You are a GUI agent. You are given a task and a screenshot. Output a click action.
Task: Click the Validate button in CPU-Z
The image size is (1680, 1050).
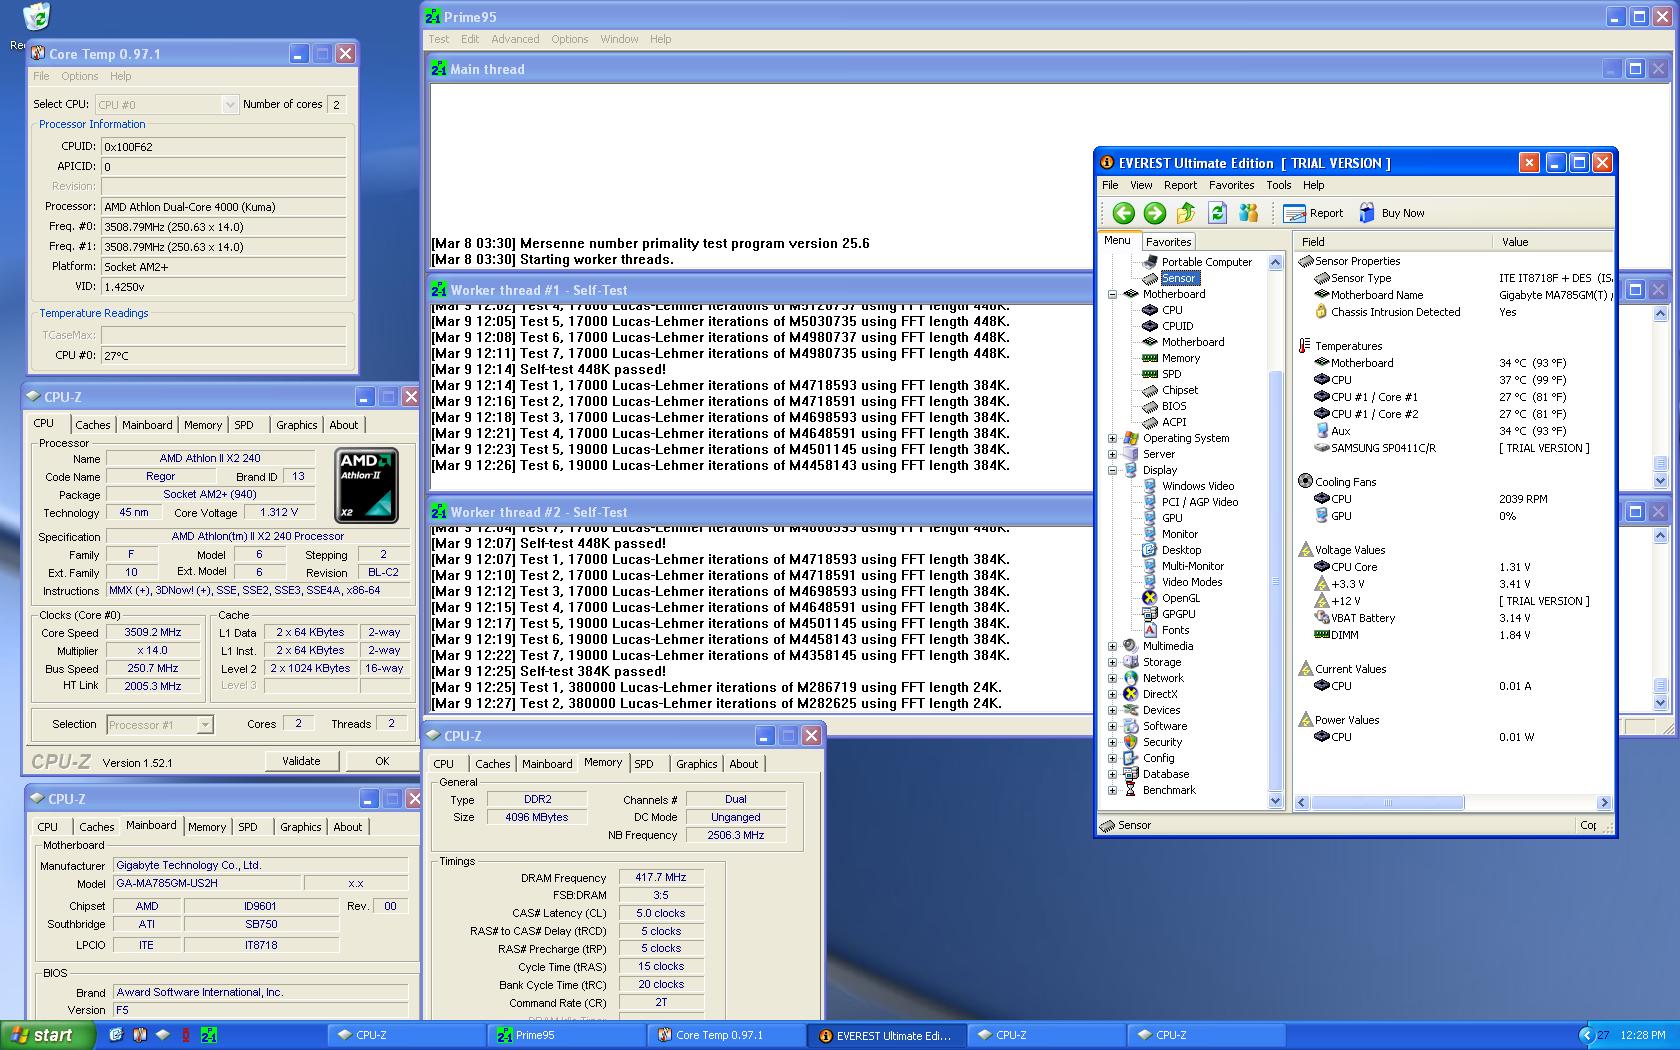pyautogui.click(x=301, y=761)
